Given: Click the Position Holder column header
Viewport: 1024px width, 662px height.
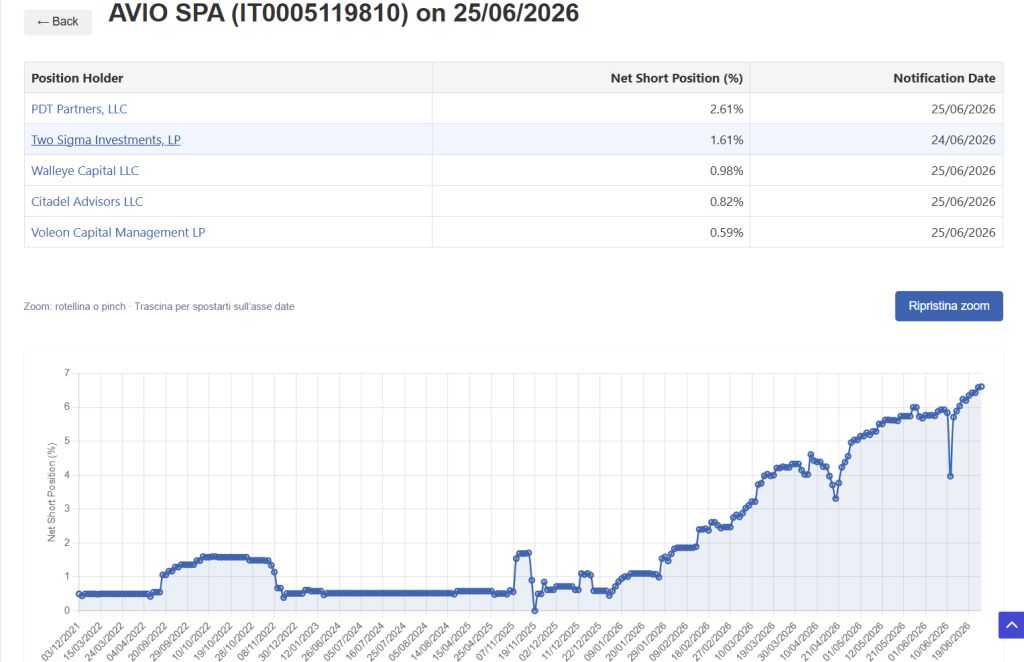Looking at the screenshot, I should pos(228,78).
